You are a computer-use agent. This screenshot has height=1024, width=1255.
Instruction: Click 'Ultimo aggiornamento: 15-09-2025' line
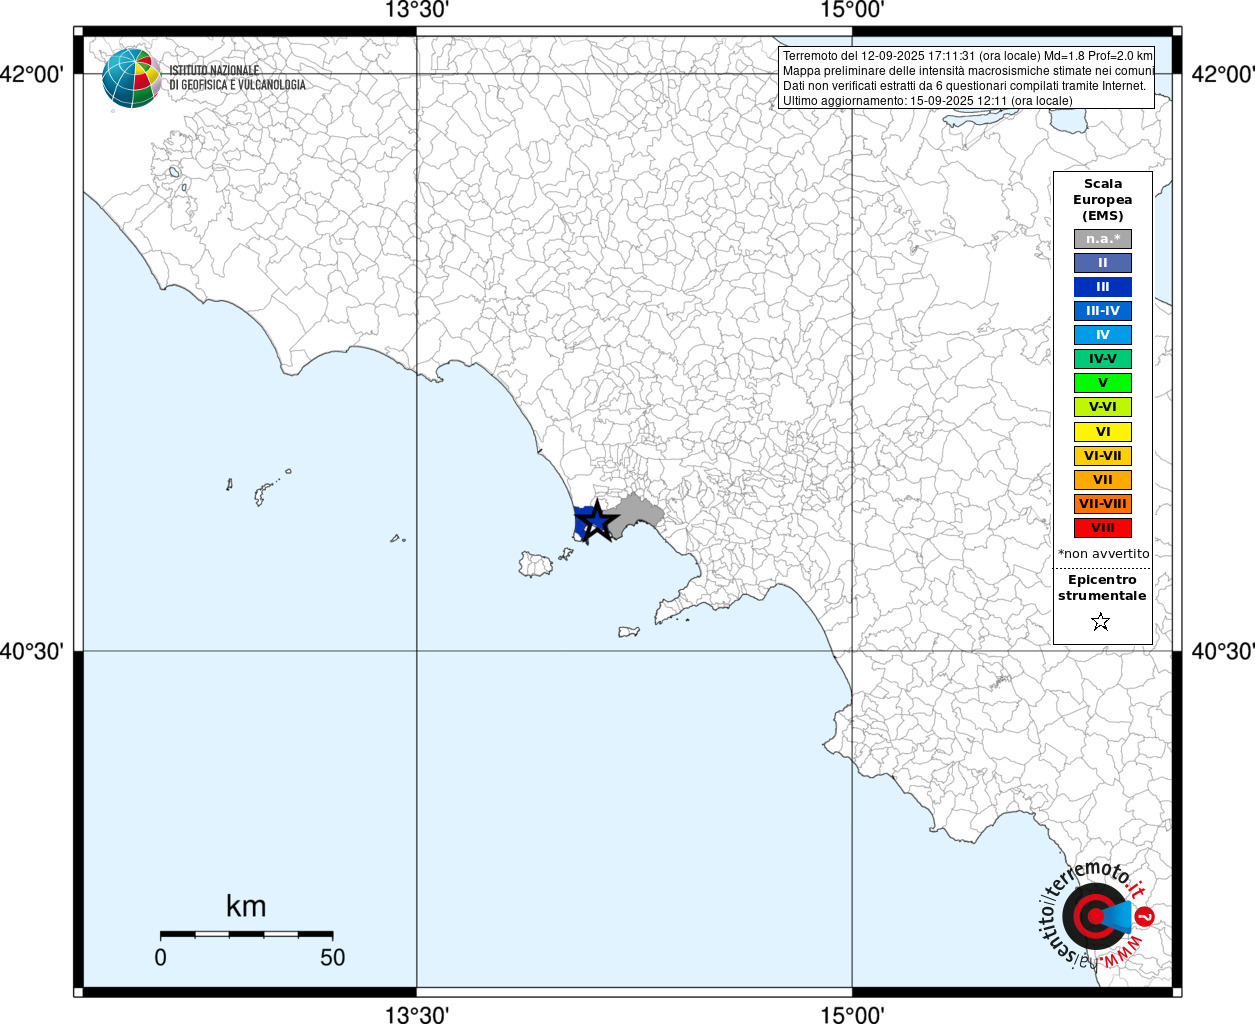927,101
